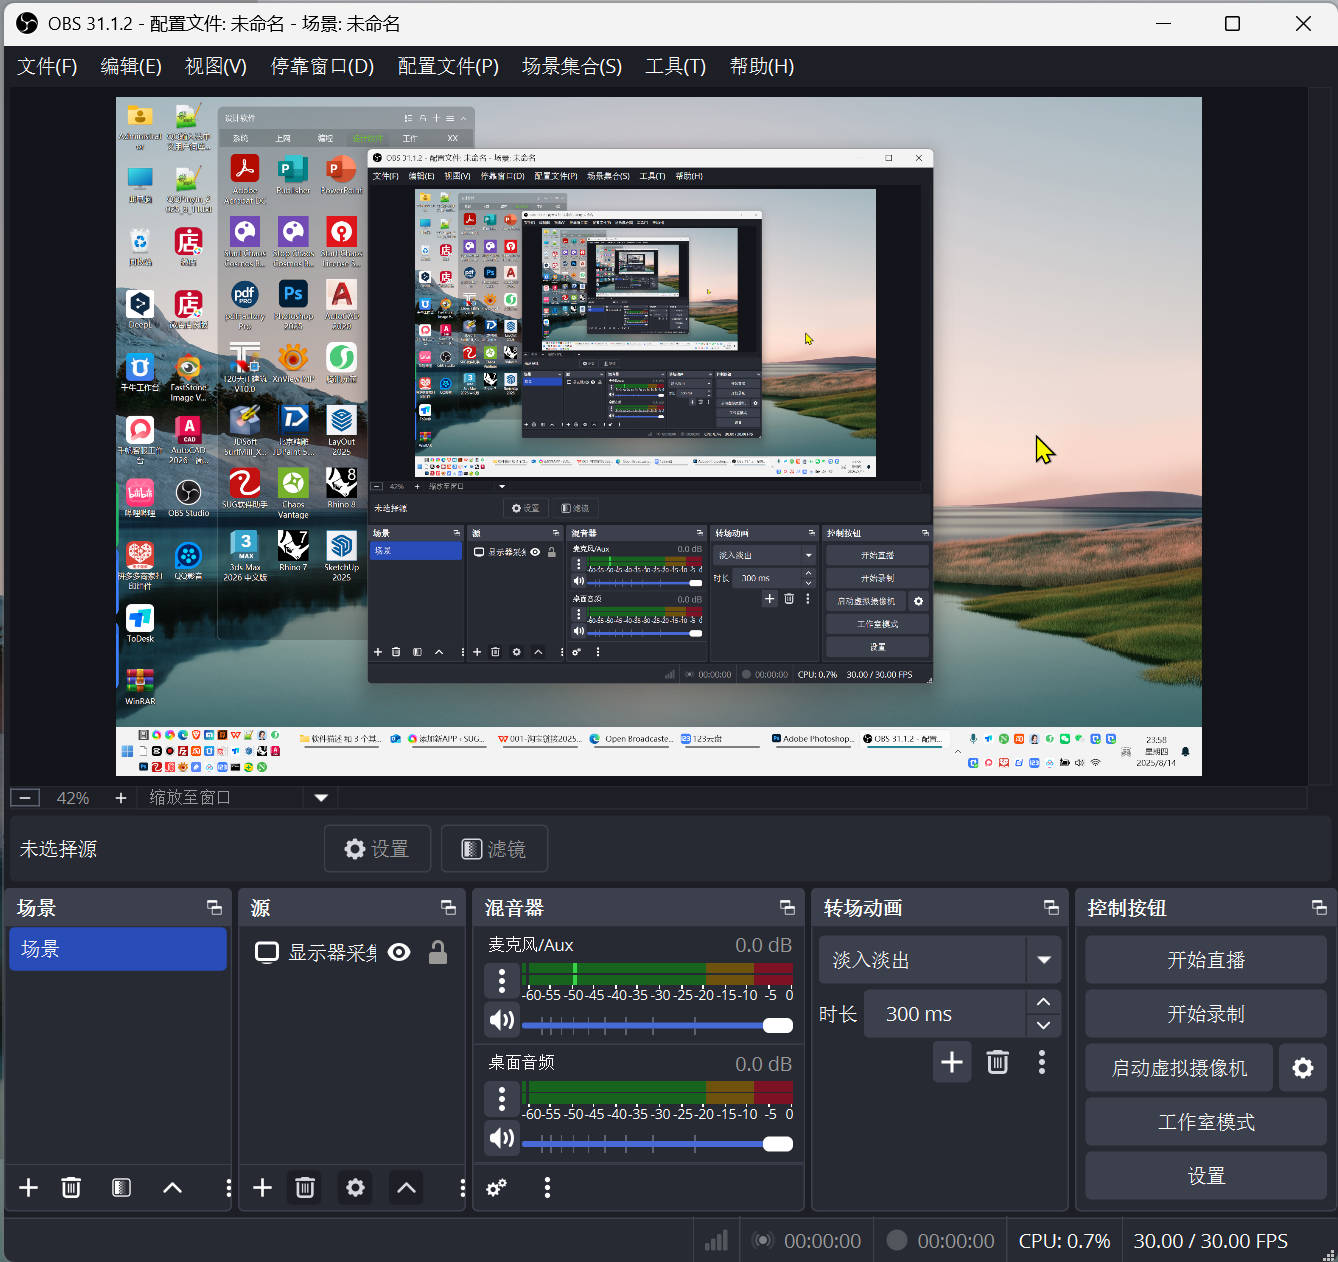
Task: Click source toolbar 设置 button
Action: click(377, 849)
